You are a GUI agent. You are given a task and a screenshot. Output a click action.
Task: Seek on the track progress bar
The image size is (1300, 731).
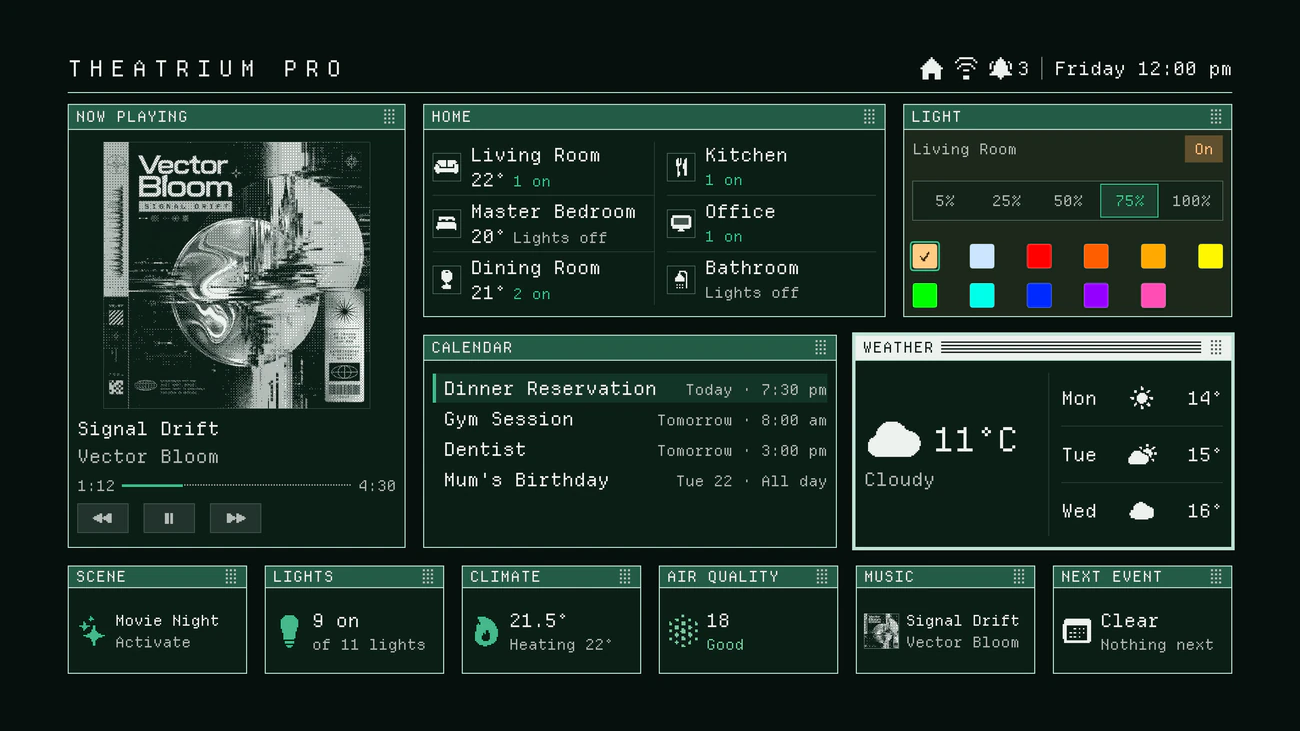[236, 485]
